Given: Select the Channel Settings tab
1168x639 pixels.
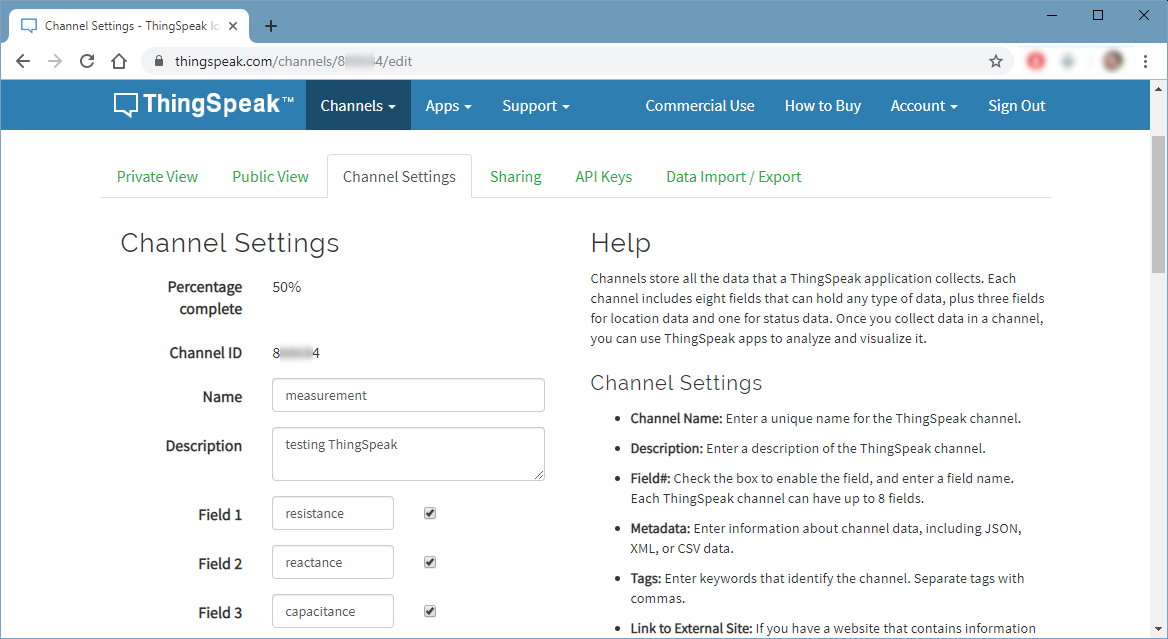Looking at the screenshot, I should 399,177.
